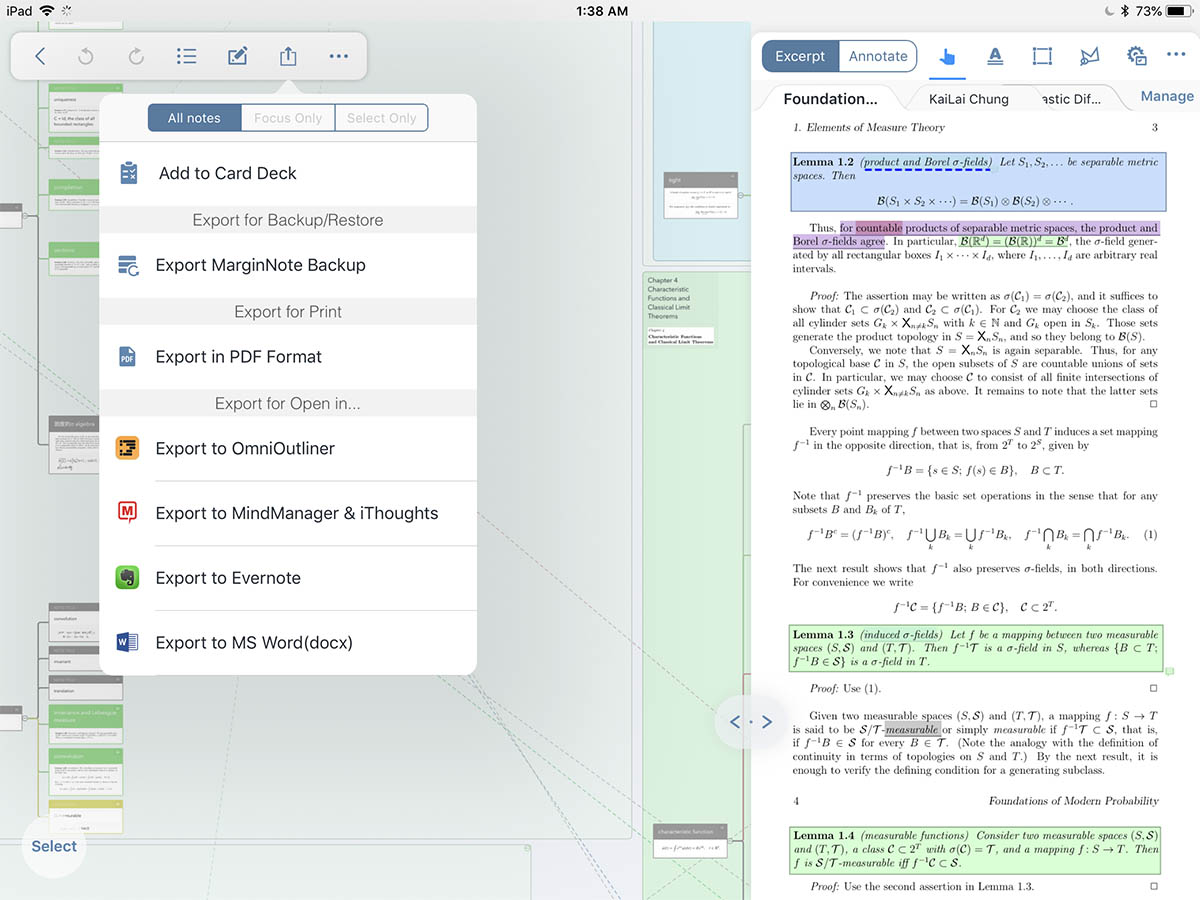Choose Export to MindManager & iThoughts
This screenshot has height=900, width=1200.
point(288,513)
